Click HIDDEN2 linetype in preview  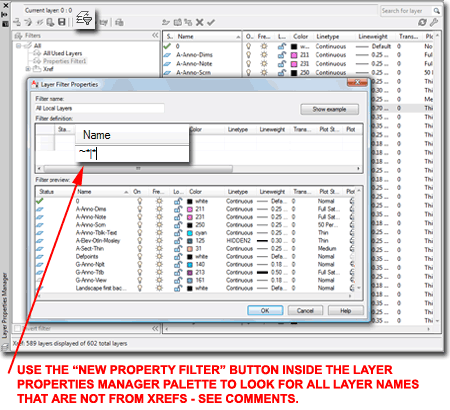point(238,241)
